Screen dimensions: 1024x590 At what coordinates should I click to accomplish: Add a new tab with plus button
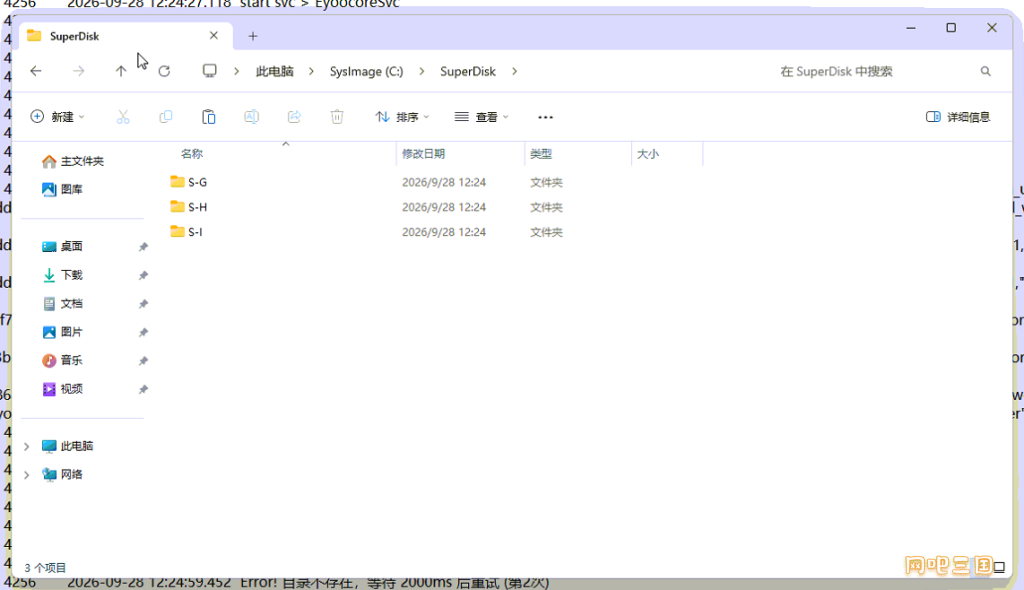pyautogui.click(x=253, y=37)
